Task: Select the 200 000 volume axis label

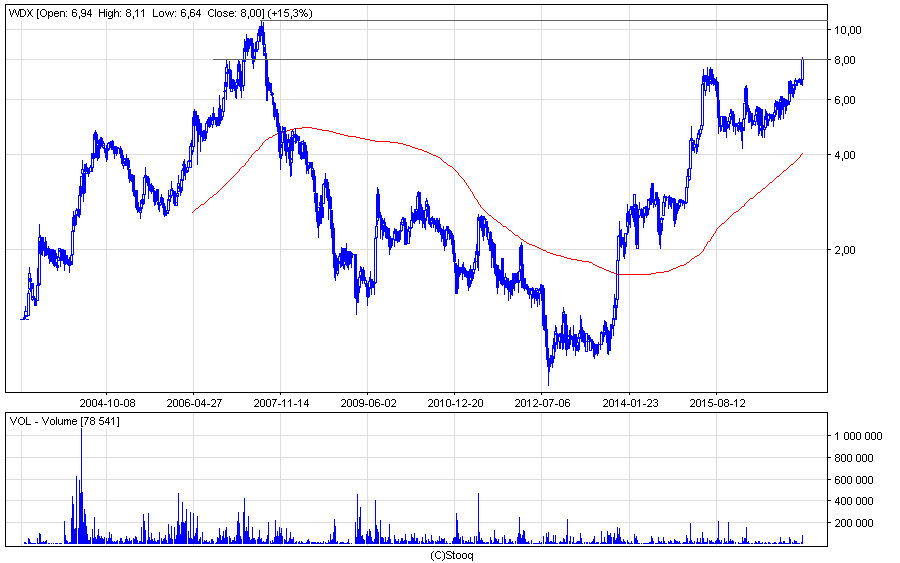Action: pyautogui.click(x=856, y=523)
